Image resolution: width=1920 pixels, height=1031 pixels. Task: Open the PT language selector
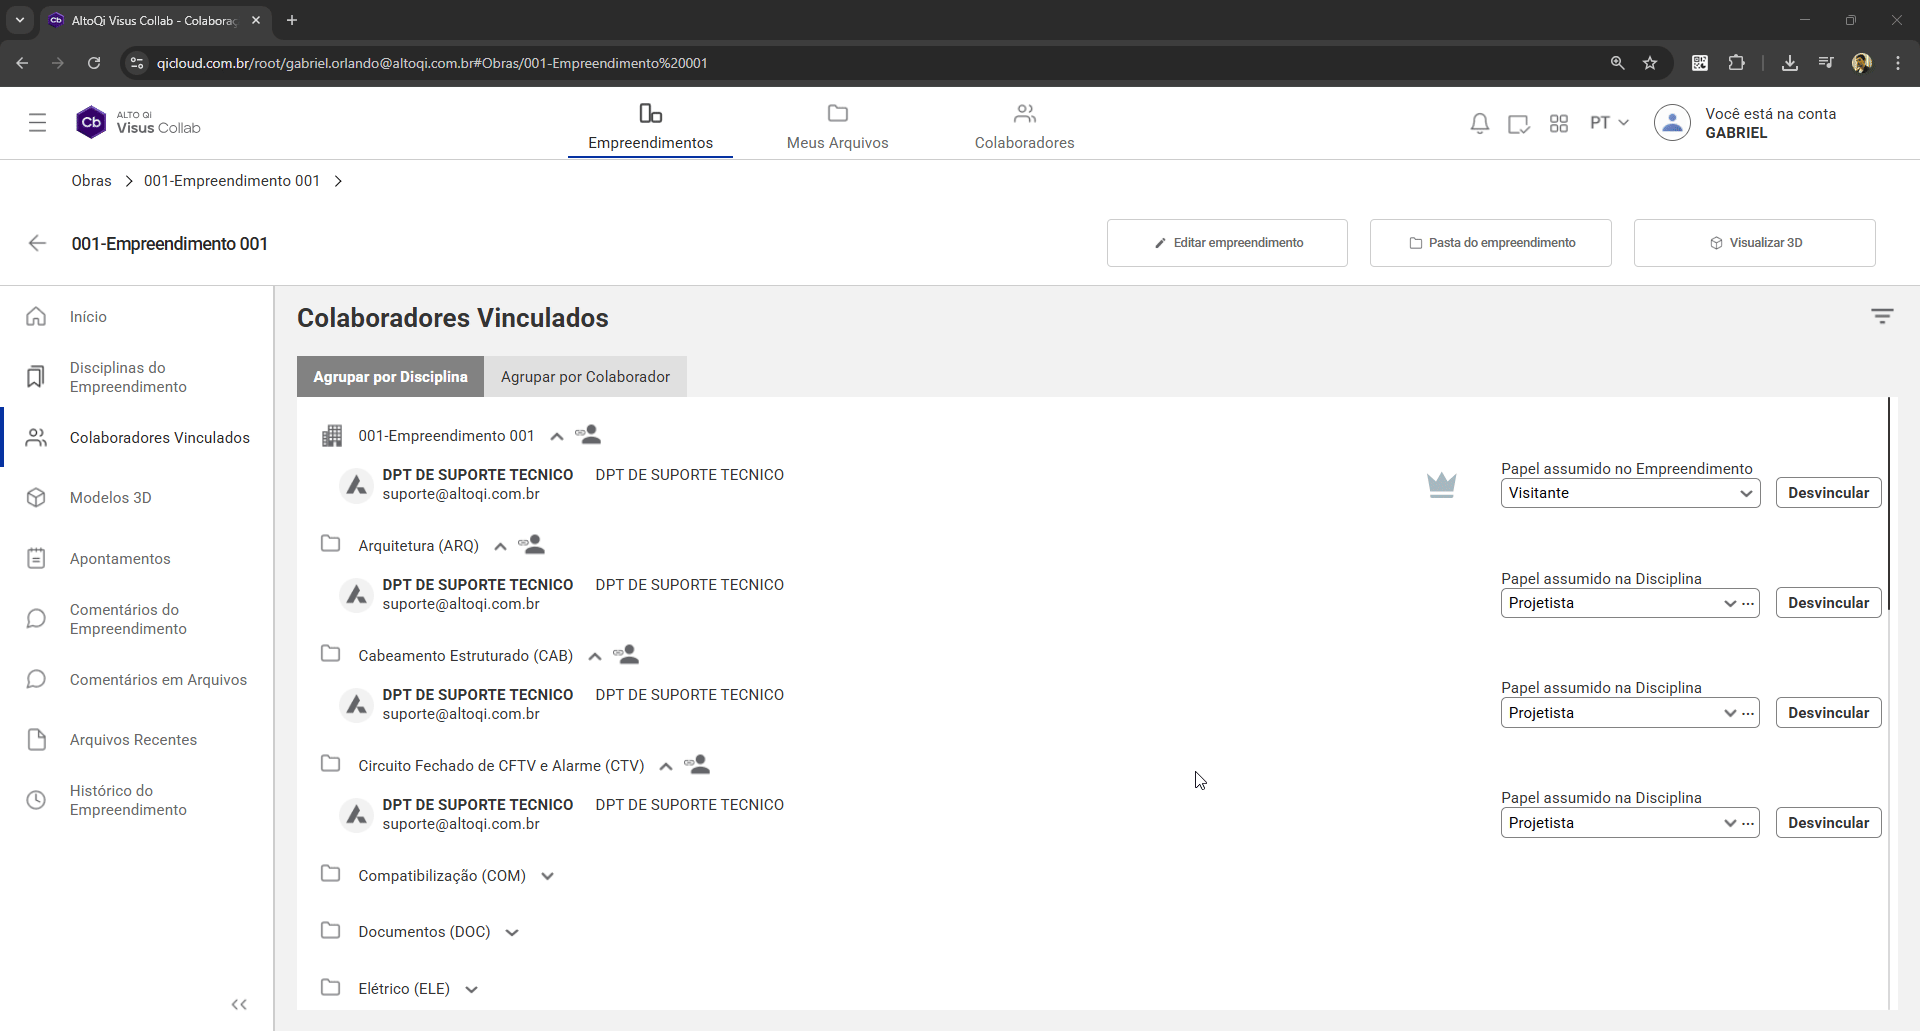click(x=1609, y=123)
